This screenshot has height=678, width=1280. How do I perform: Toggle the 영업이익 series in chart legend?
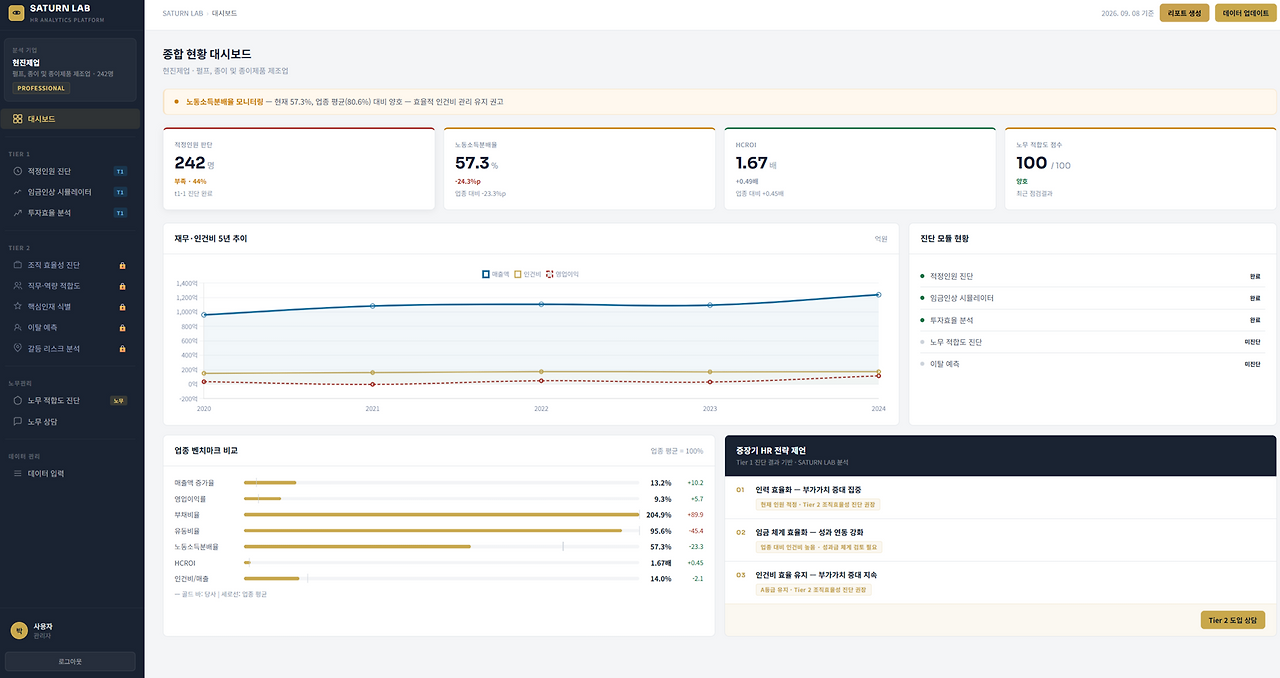click(x=562, y=274)
